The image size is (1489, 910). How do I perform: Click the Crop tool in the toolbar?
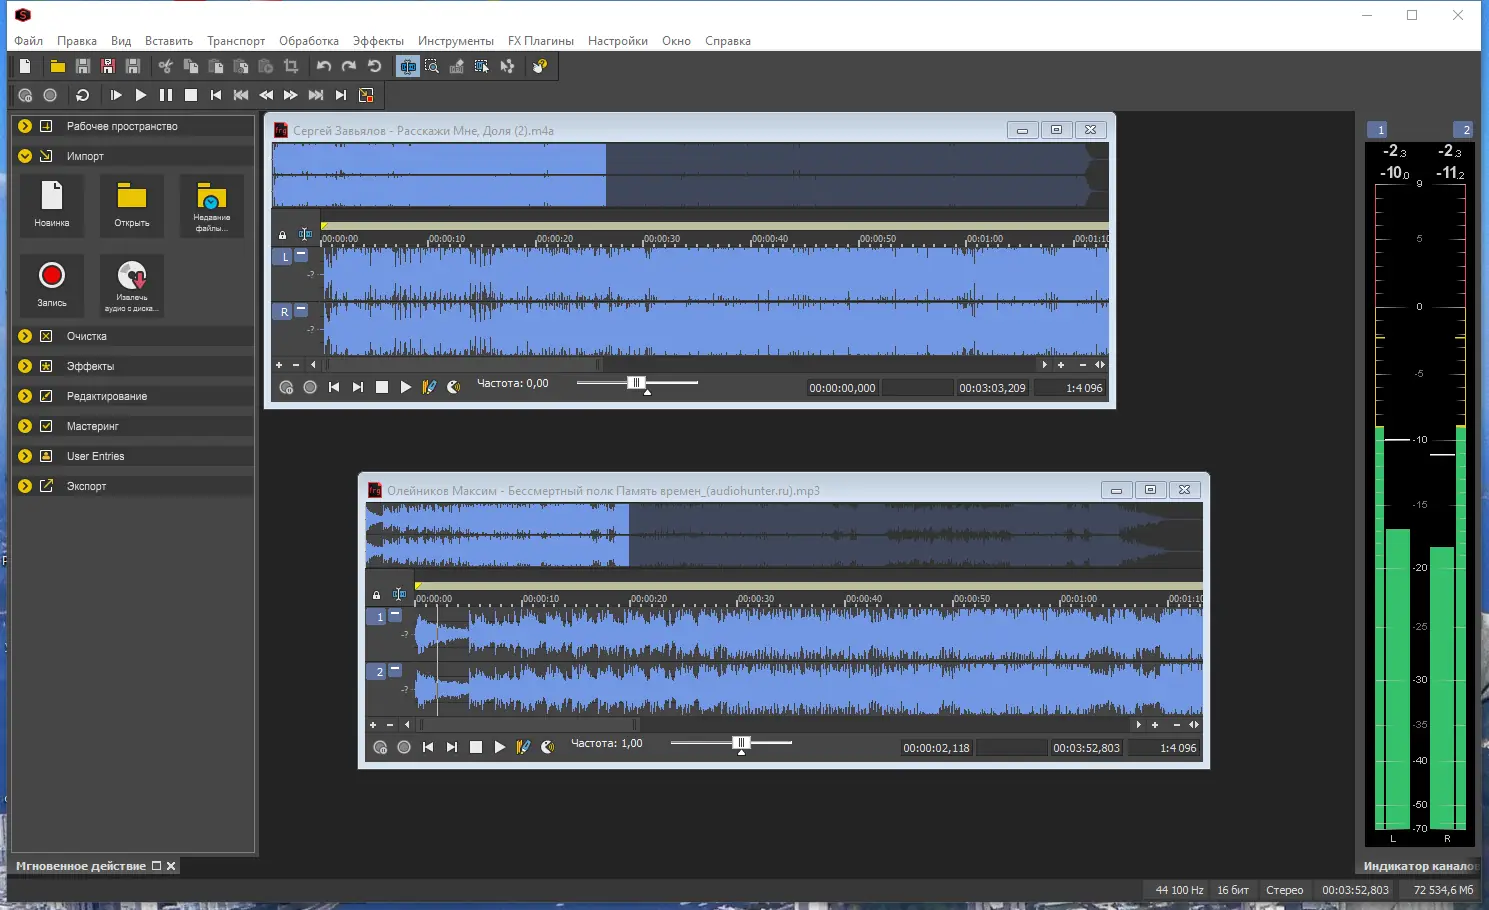(x=291, y=66)
